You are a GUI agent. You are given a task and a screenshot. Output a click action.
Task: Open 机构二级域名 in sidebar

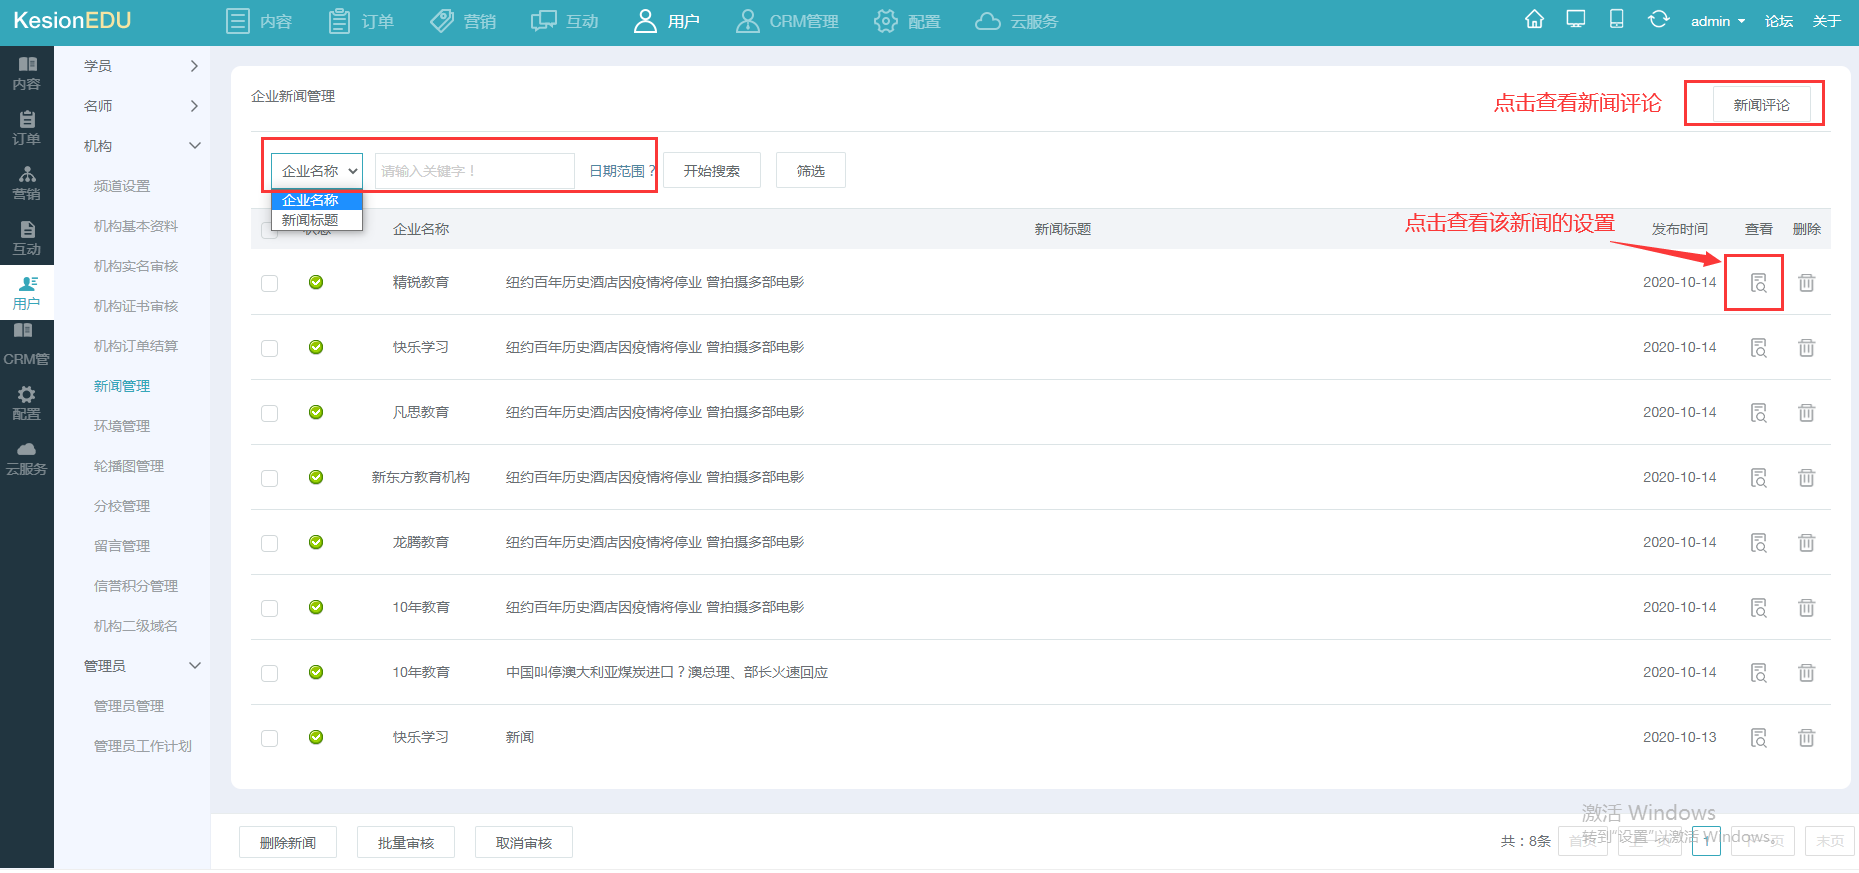(x=136, y=626)
